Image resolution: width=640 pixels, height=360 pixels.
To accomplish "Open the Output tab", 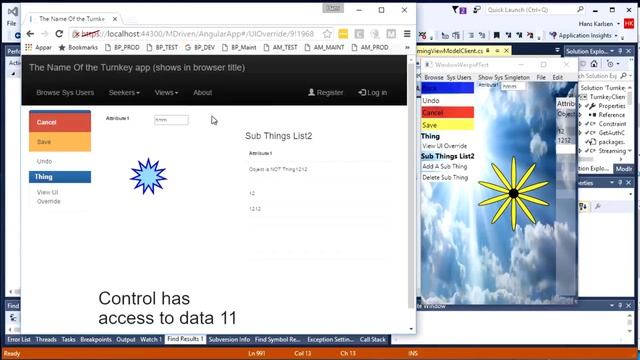I will click(126, 339).
